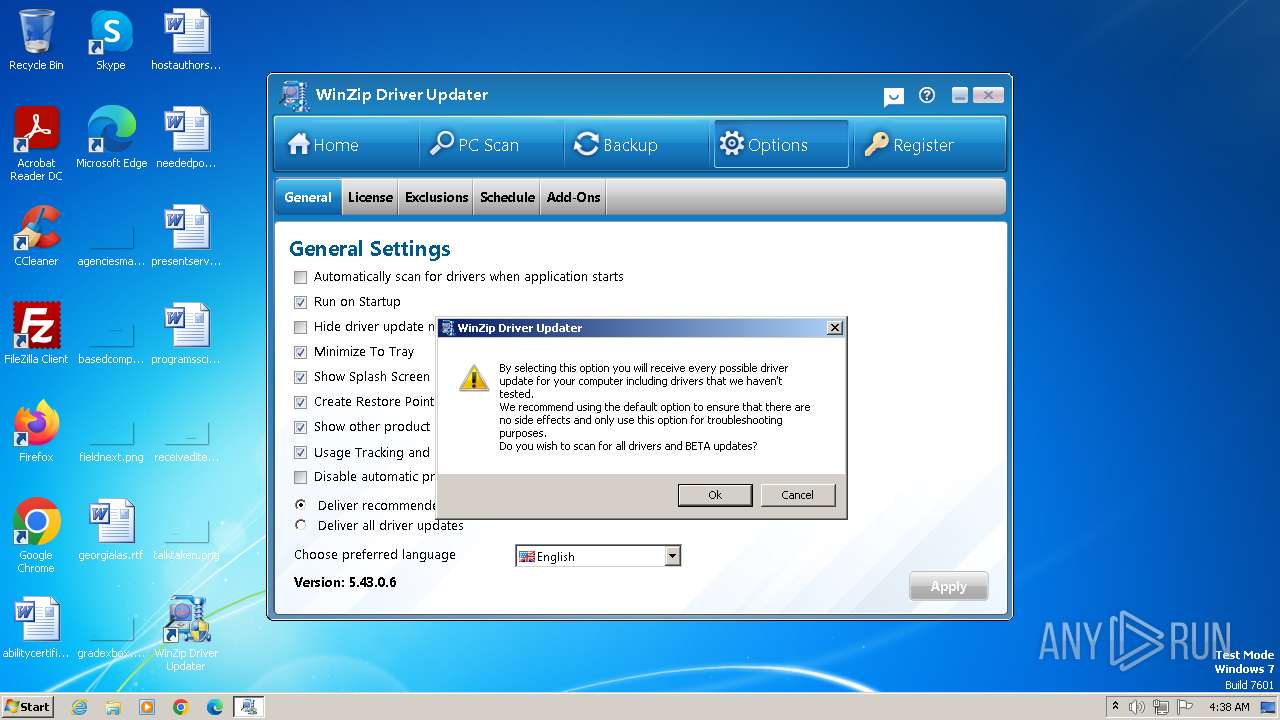Open the Start menu
Viewport: 1280px width, 720px height.
pyautogui.click(x=27, y=706)
